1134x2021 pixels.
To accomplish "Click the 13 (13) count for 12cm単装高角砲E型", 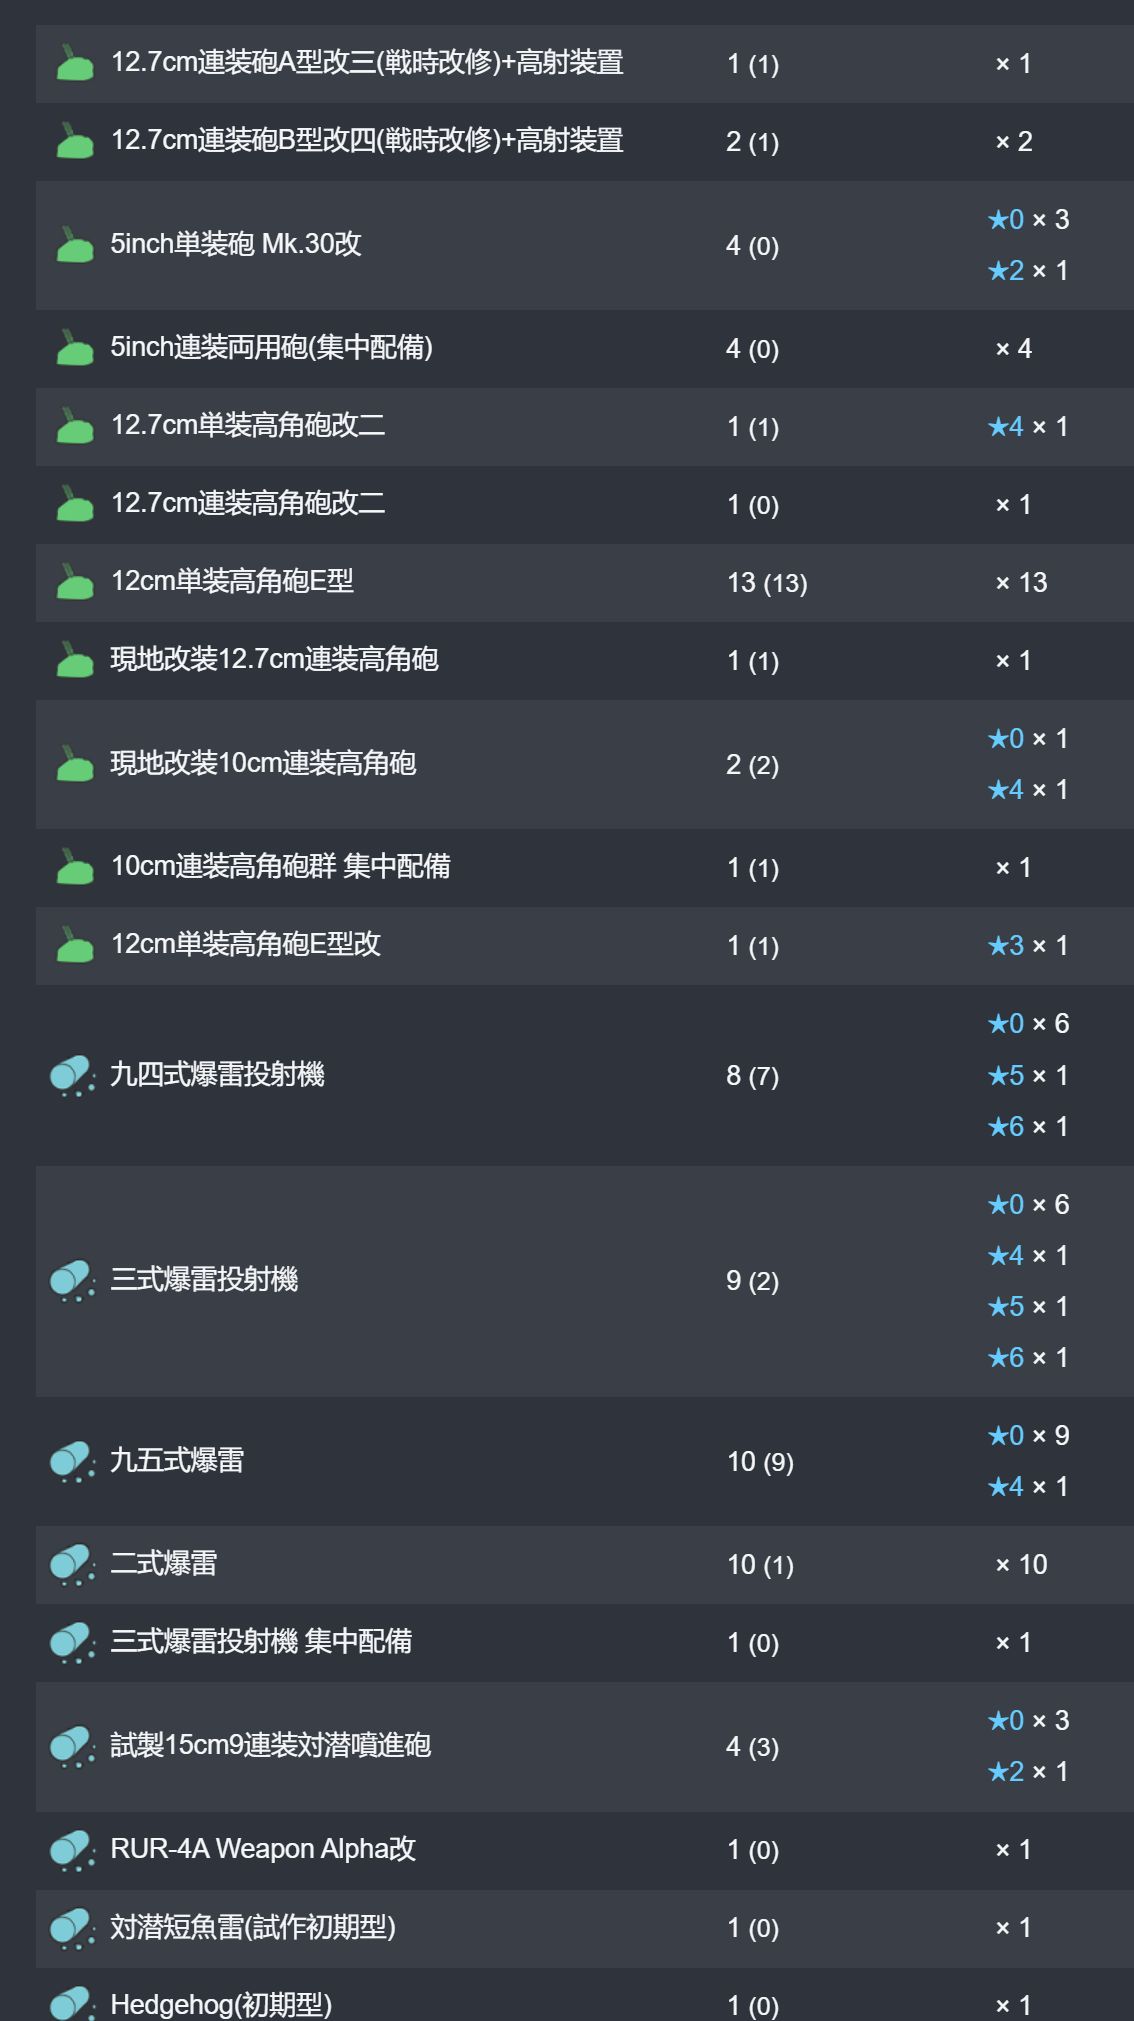I will pyautogui.click(x=767, y=583).
